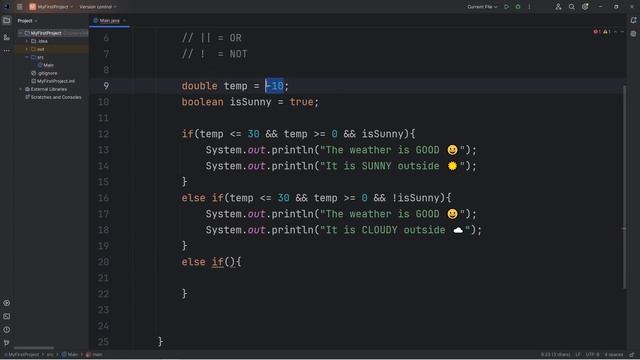Click the selected -10 value on line 9
This screenshot has height=360, width=640.
coord(274,86)
